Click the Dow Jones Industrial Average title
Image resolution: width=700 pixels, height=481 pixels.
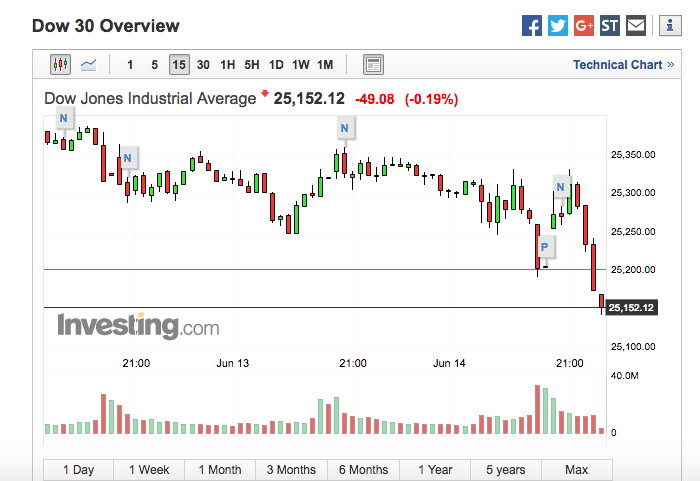click(x=150, y=98)
